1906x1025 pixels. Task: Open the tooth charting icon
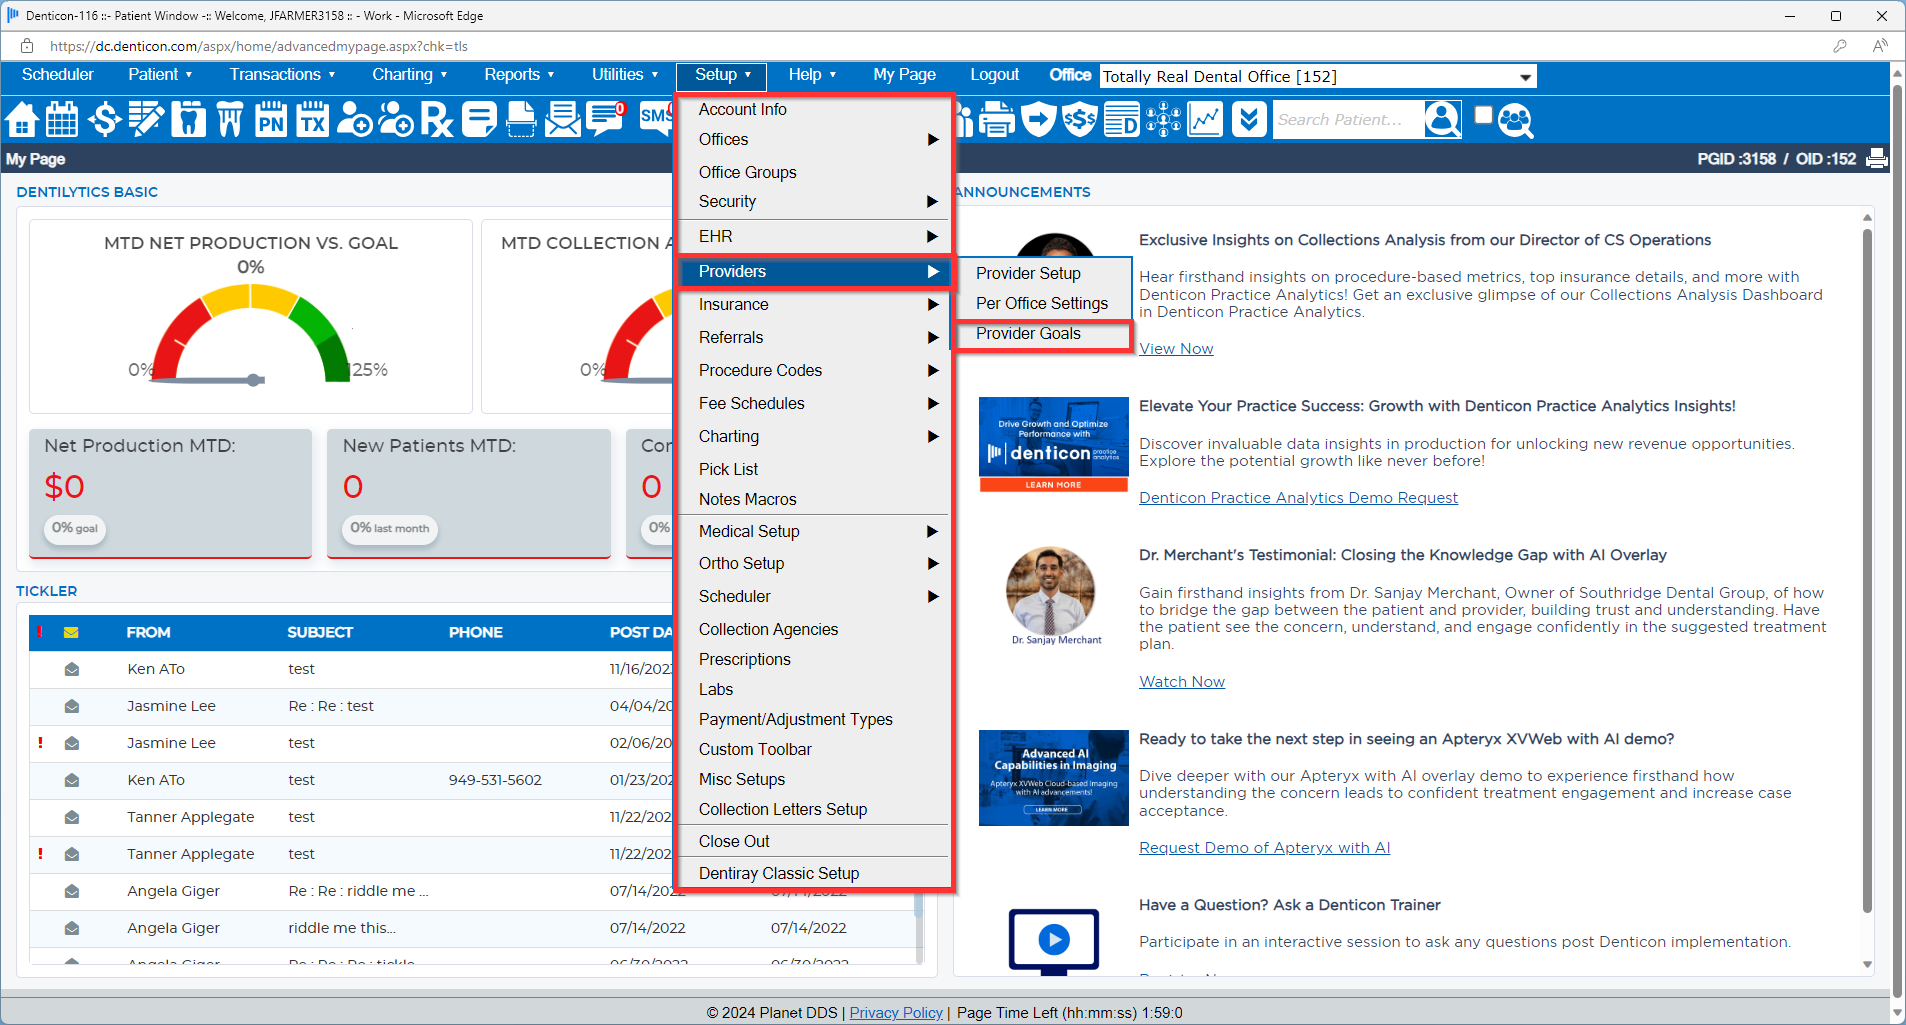(188, 120)
